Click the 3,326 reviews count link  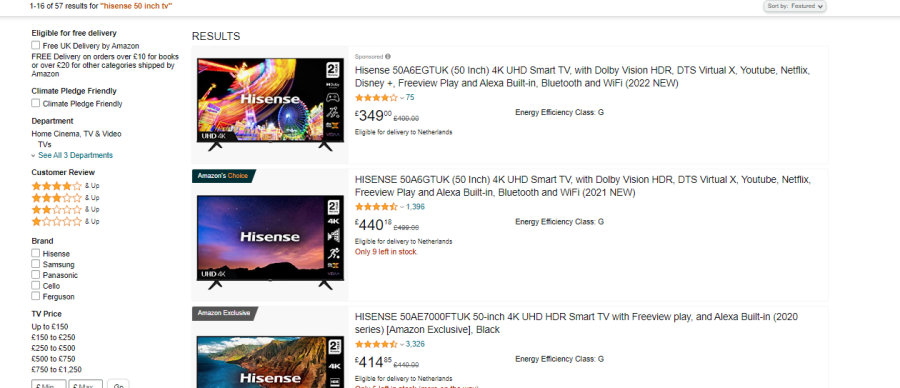coord(416,344)
